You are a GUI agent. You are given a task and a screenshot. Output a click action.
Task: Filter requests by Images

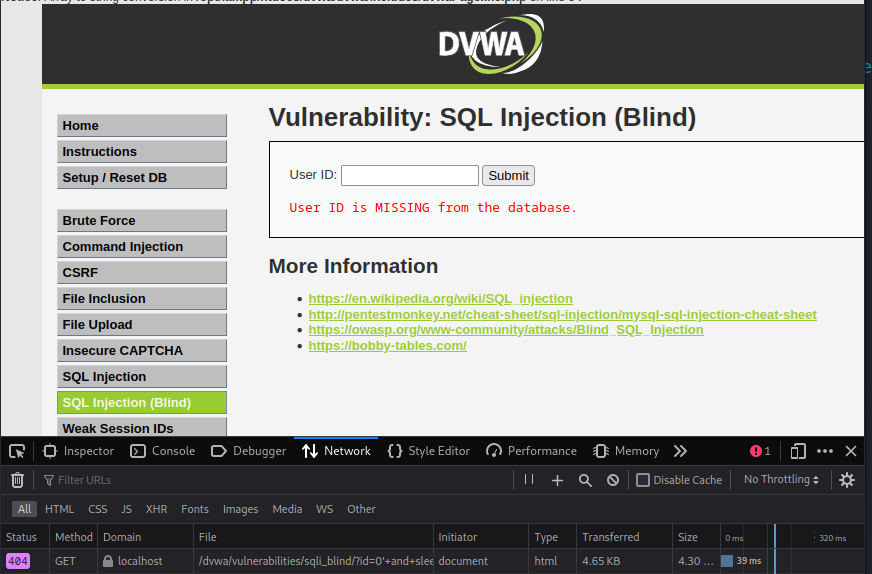240,509
